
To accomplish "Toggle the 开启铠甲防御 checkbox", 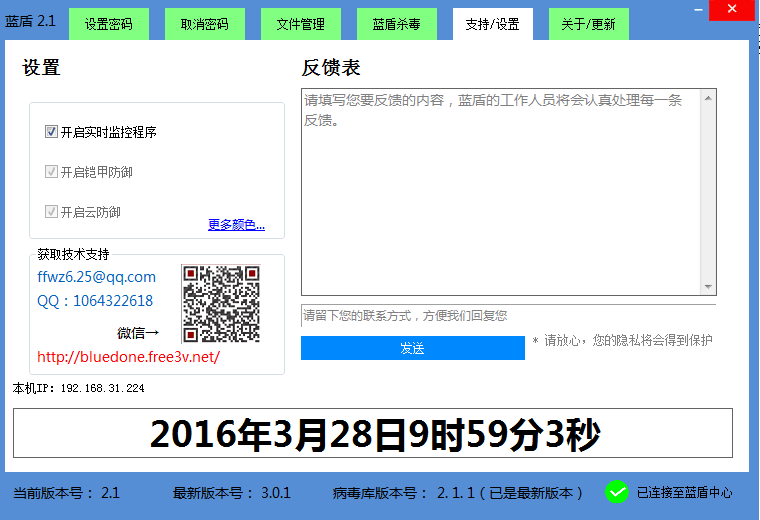I will click(x=52, y=172).
